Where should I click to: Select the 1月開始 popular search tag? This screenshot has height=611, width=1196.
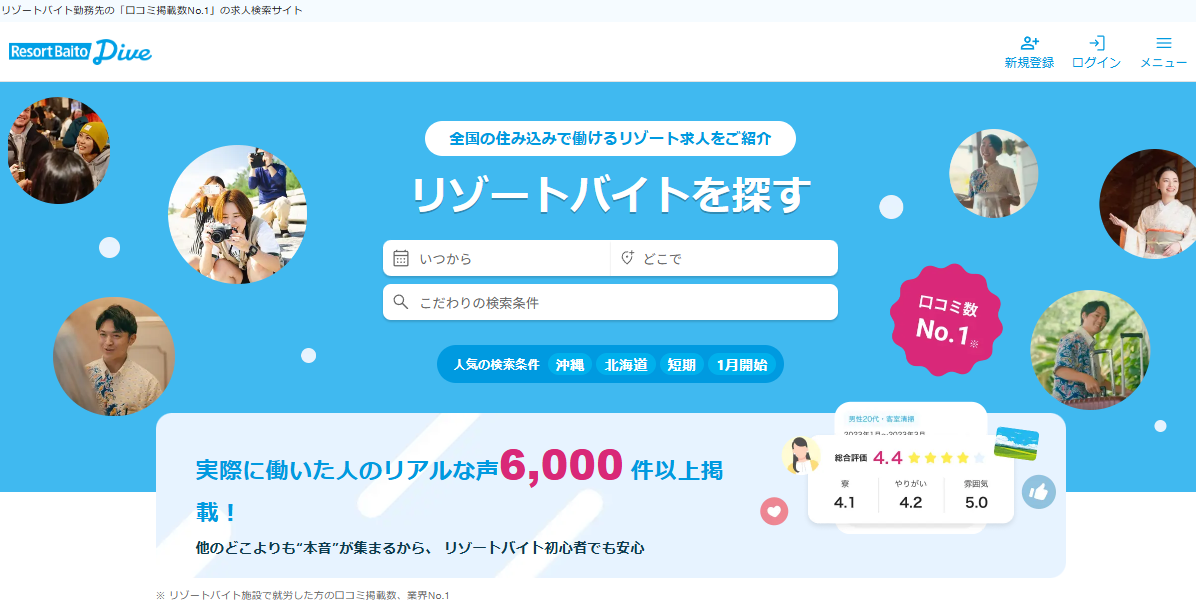(x=742, y=365)
